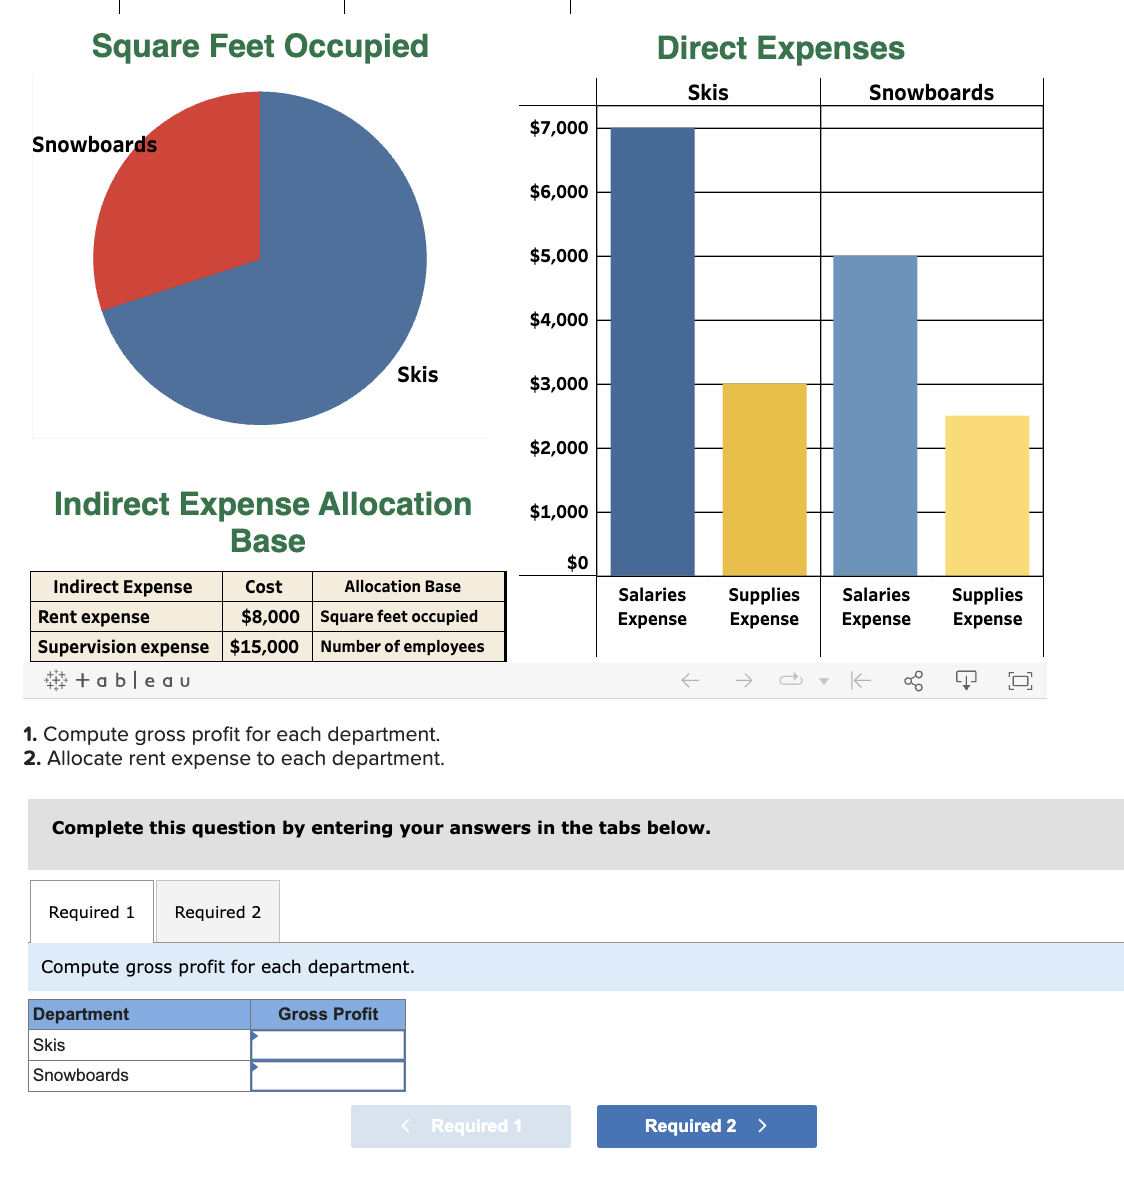Click the Skis column header in the chart

pos(708,92)
